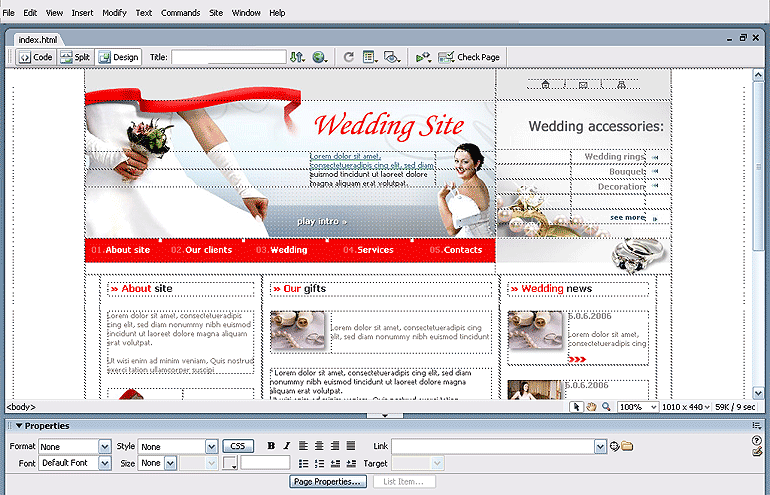Open the Properties panel options menu icon
The image size is (770, 495).
coord(757,426)
